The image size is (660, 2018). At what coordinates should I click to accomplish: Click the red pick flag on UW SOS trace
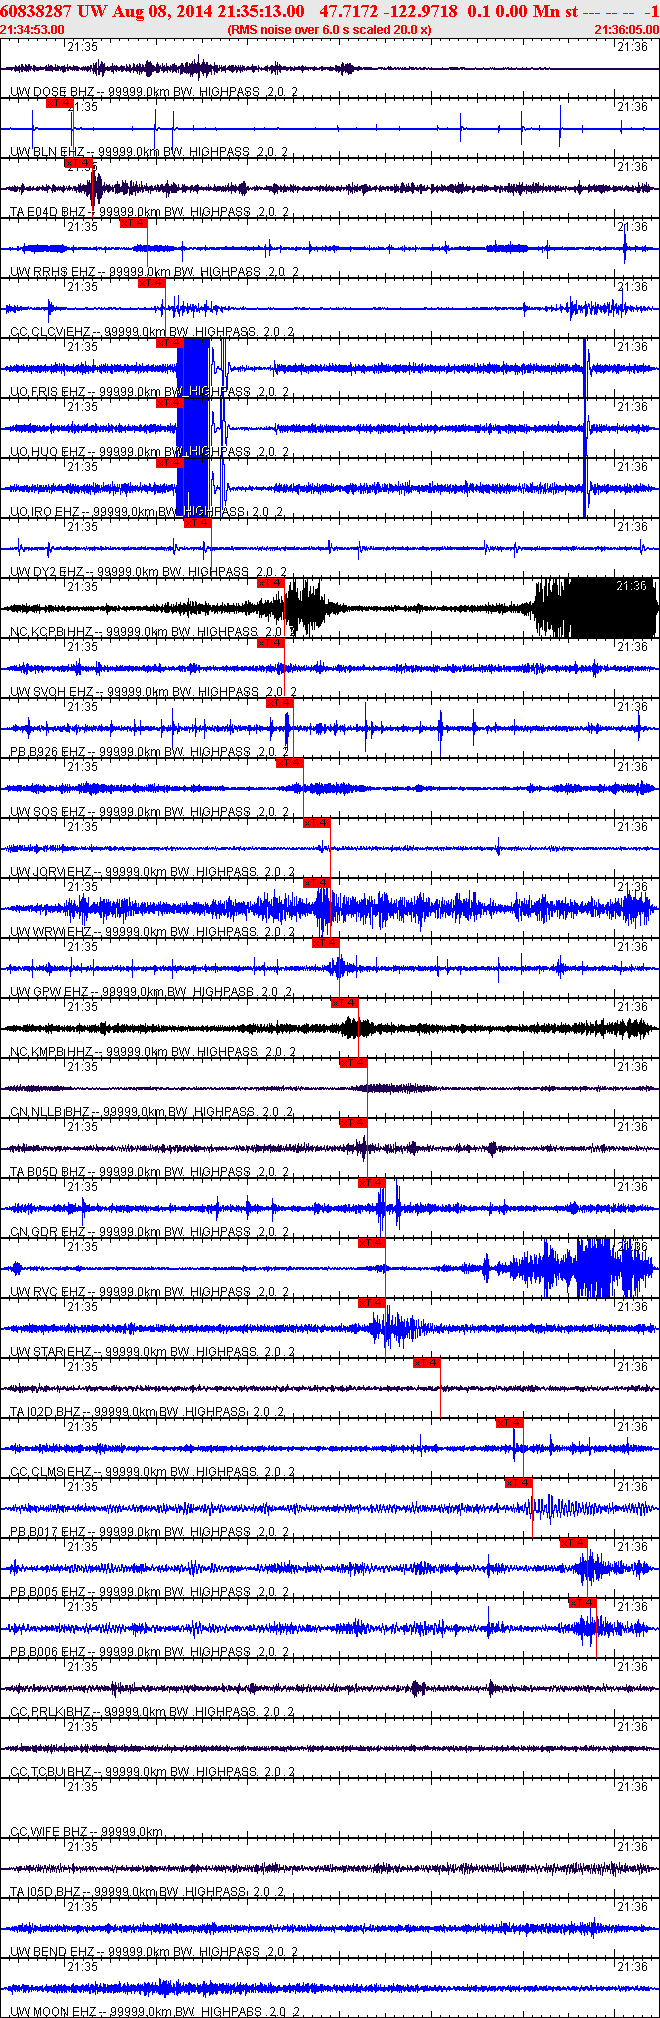290,763
